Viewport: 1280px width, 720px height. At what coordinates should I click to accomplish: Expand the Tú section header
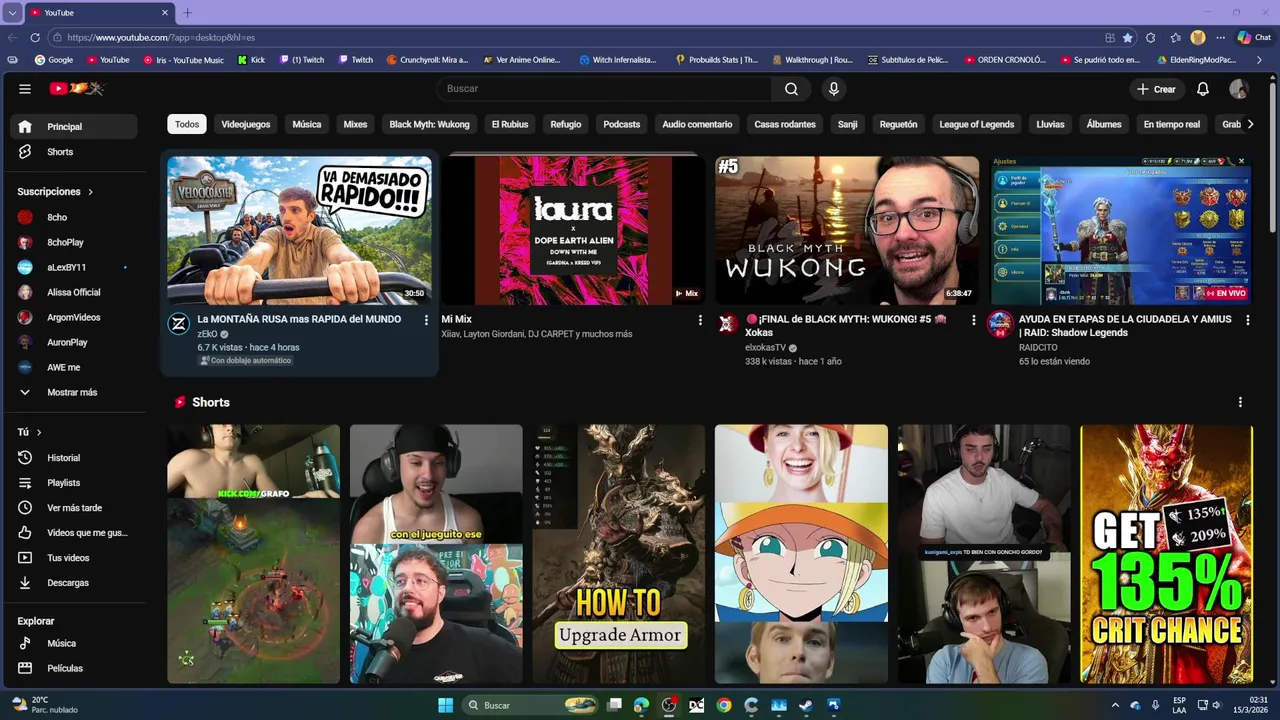30,432
